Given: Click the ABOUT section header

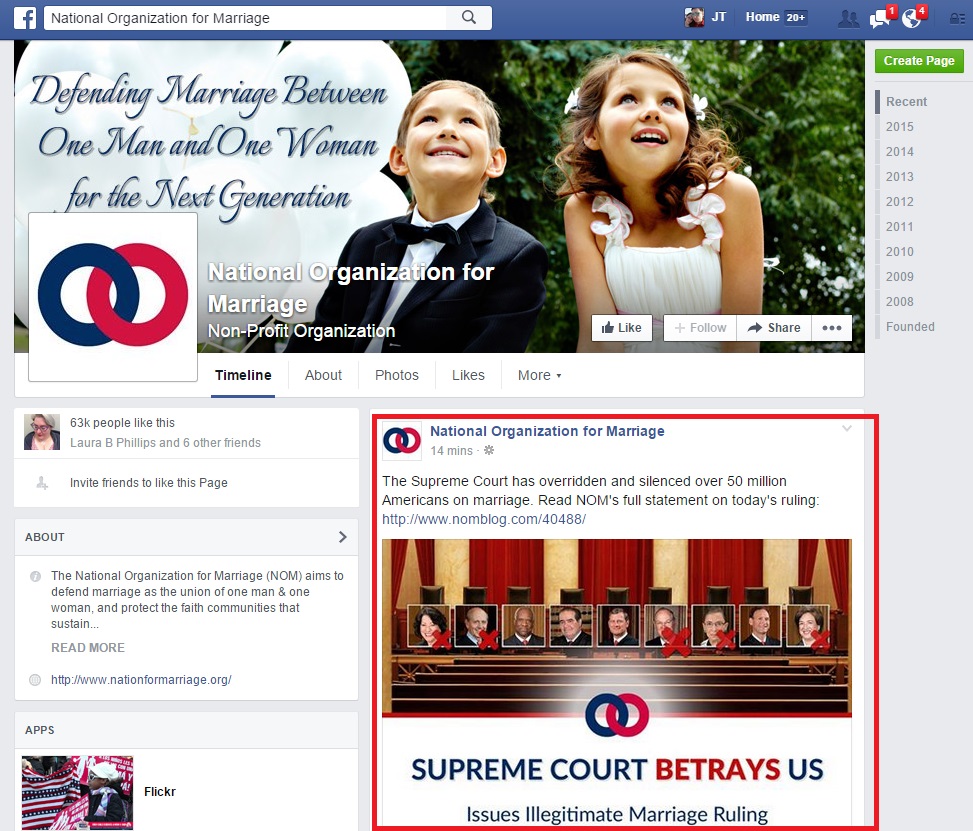Looking at the screenshot, I should click(45, 537).
